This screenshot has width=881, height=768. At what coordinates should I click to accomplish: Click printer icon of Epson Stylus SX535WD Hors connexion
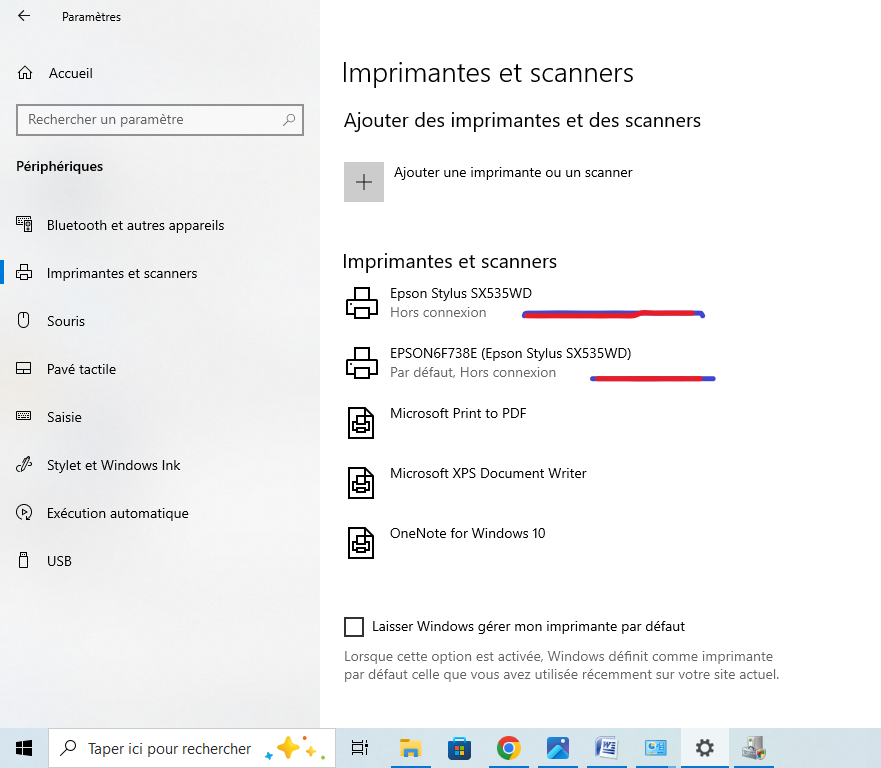(x=361, y=303)
